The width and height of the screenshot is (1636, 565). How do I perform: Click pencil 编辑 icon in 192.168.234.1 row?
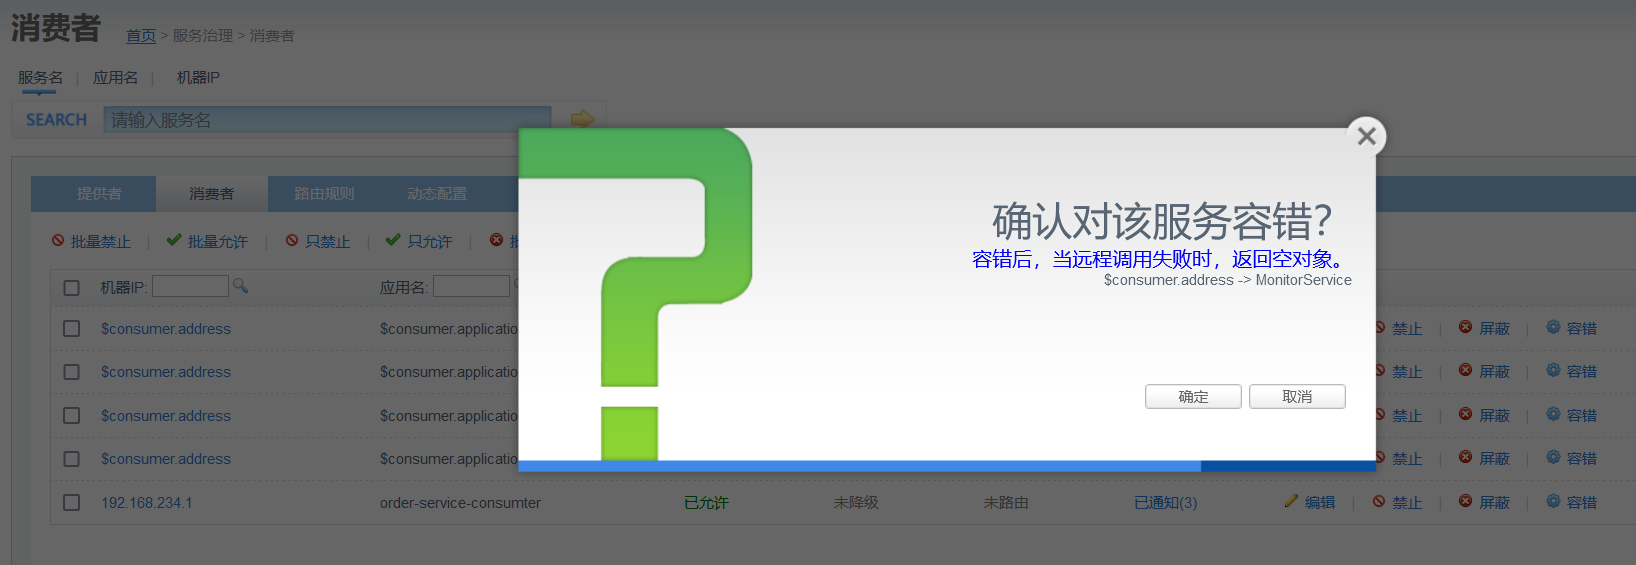[x=1291, y=501]
